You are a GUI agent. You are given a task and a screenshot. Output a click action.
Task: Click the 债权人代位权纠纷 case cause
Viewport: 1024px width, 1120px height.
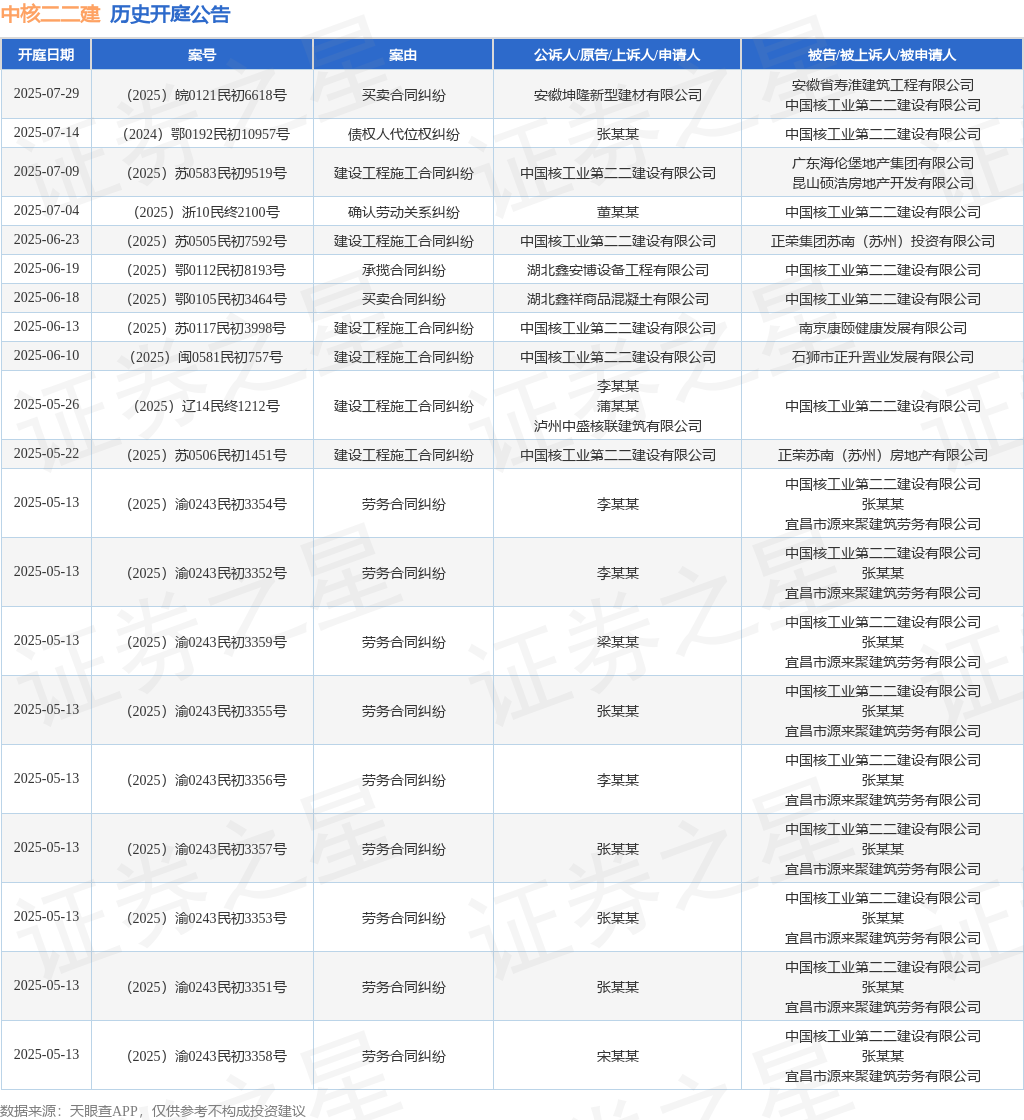403,134
